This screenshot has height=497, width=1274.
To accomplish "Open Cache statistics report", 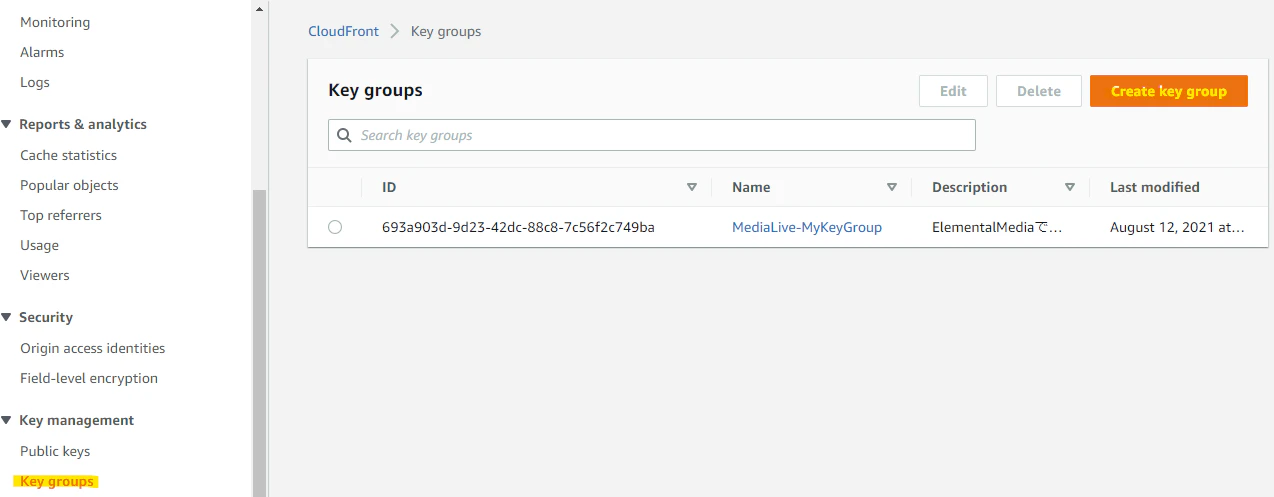I will click(68, 155).
